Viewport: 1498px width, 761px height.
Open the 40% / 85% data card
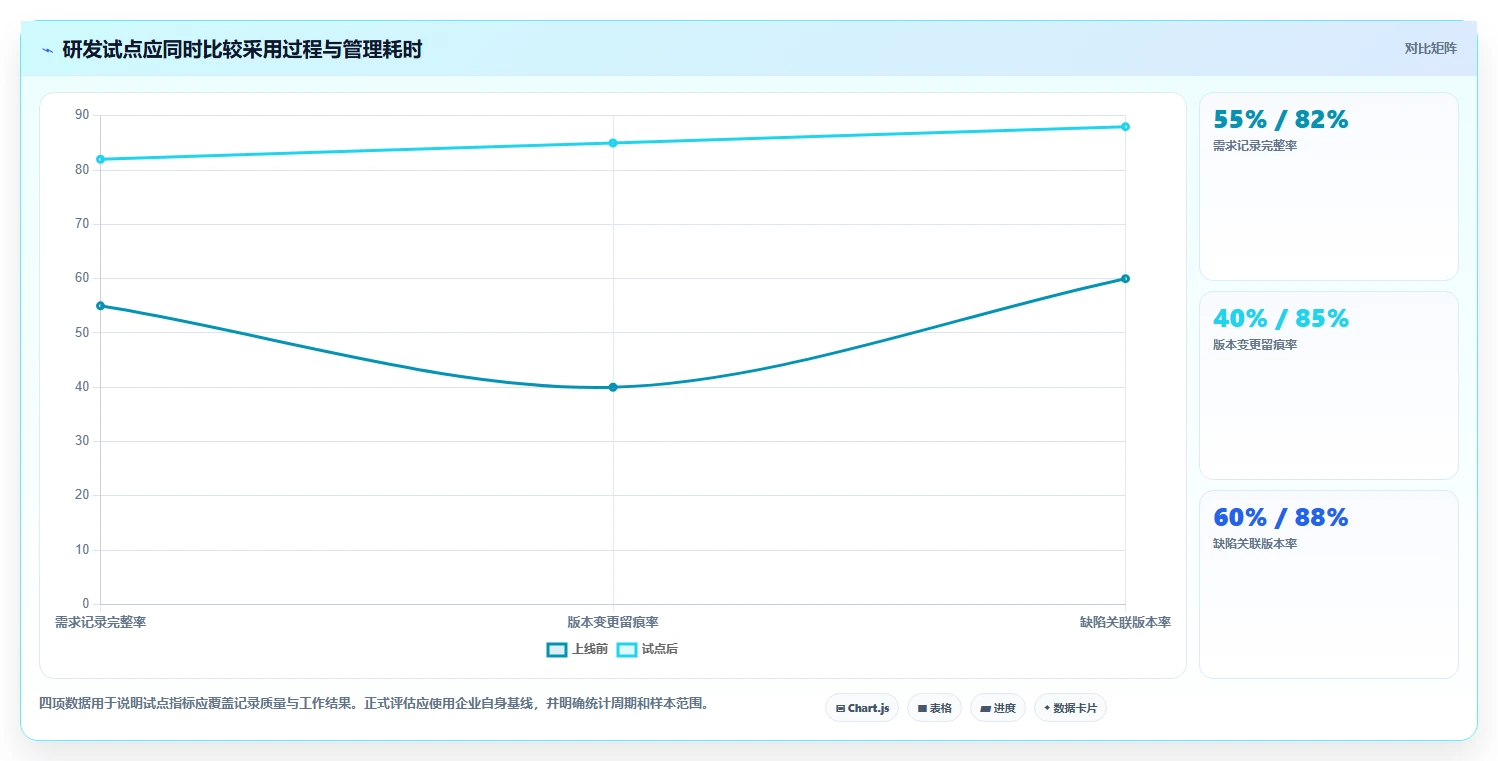[x=1329, y=385]
